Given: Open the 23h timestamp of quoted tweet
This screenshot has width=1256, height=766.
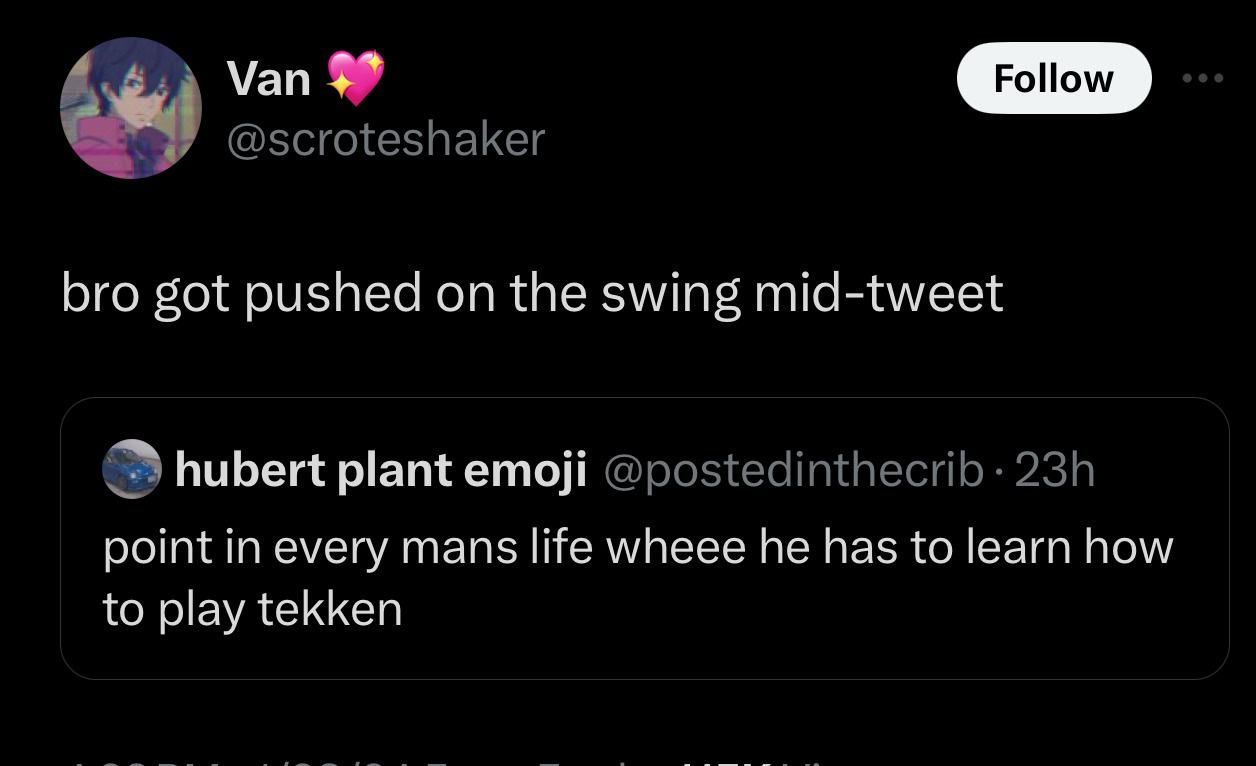Looking at the screenshot, I should tap(1055, 470).
